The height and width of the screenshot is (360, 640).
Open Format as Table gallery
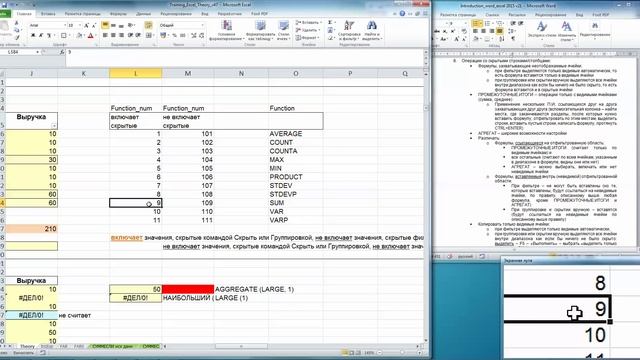[260, 31]
